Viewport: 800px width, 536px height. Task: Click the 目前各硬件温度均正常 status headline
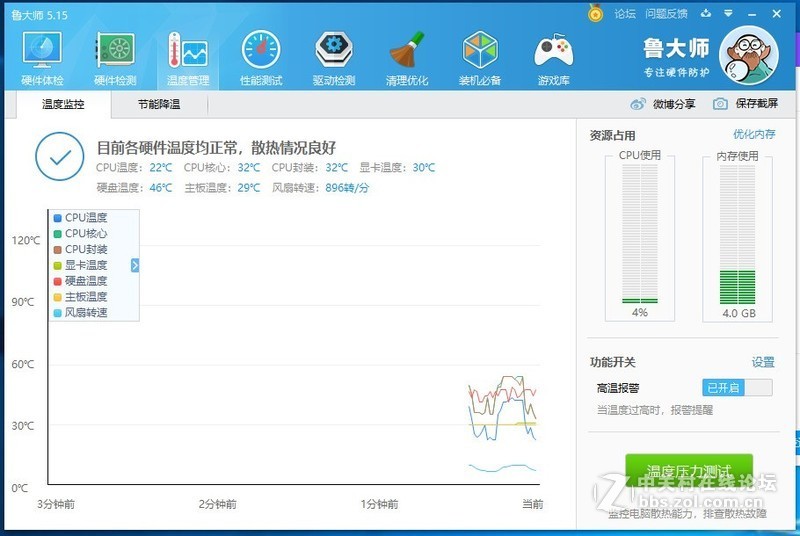[x=216, y=148]
